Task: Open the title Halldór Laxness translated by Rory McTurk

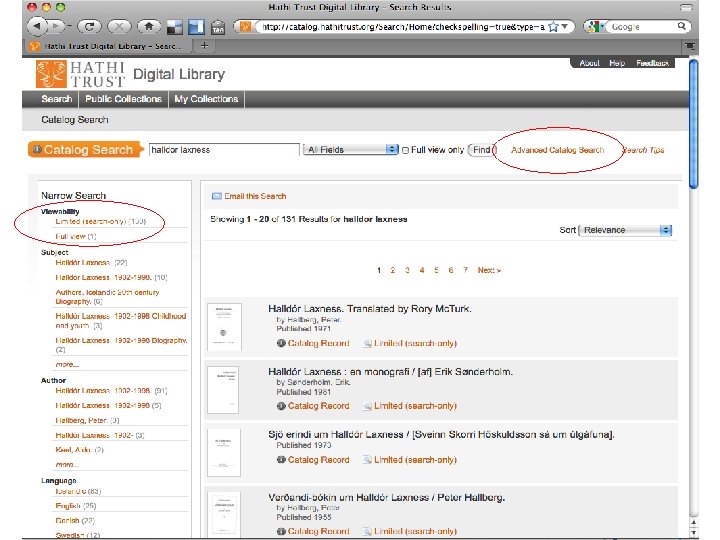Action: 370,309
